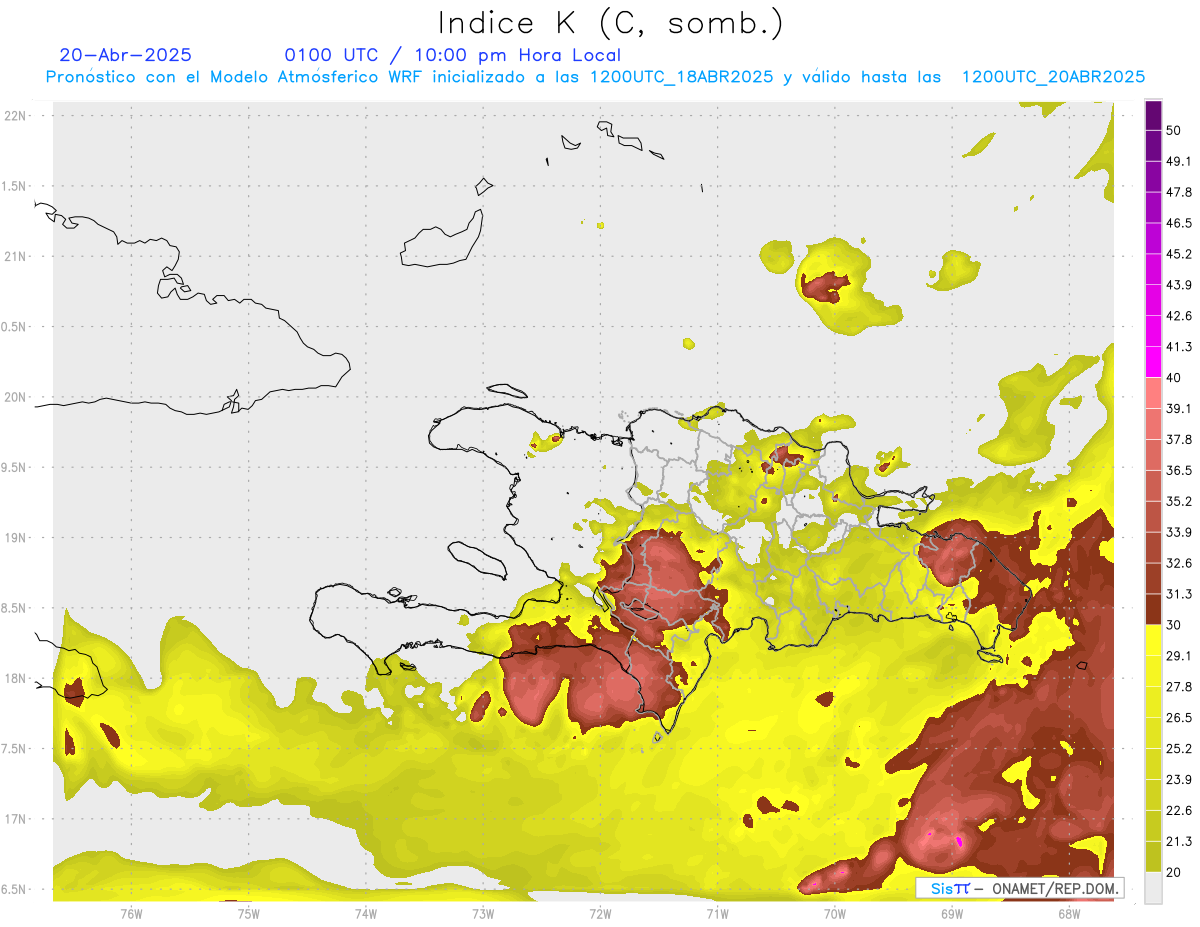Click the bright yellow colorbar segment between 29.1 and 30
Screen dimensions: 1200x927
click(1153, 640)
